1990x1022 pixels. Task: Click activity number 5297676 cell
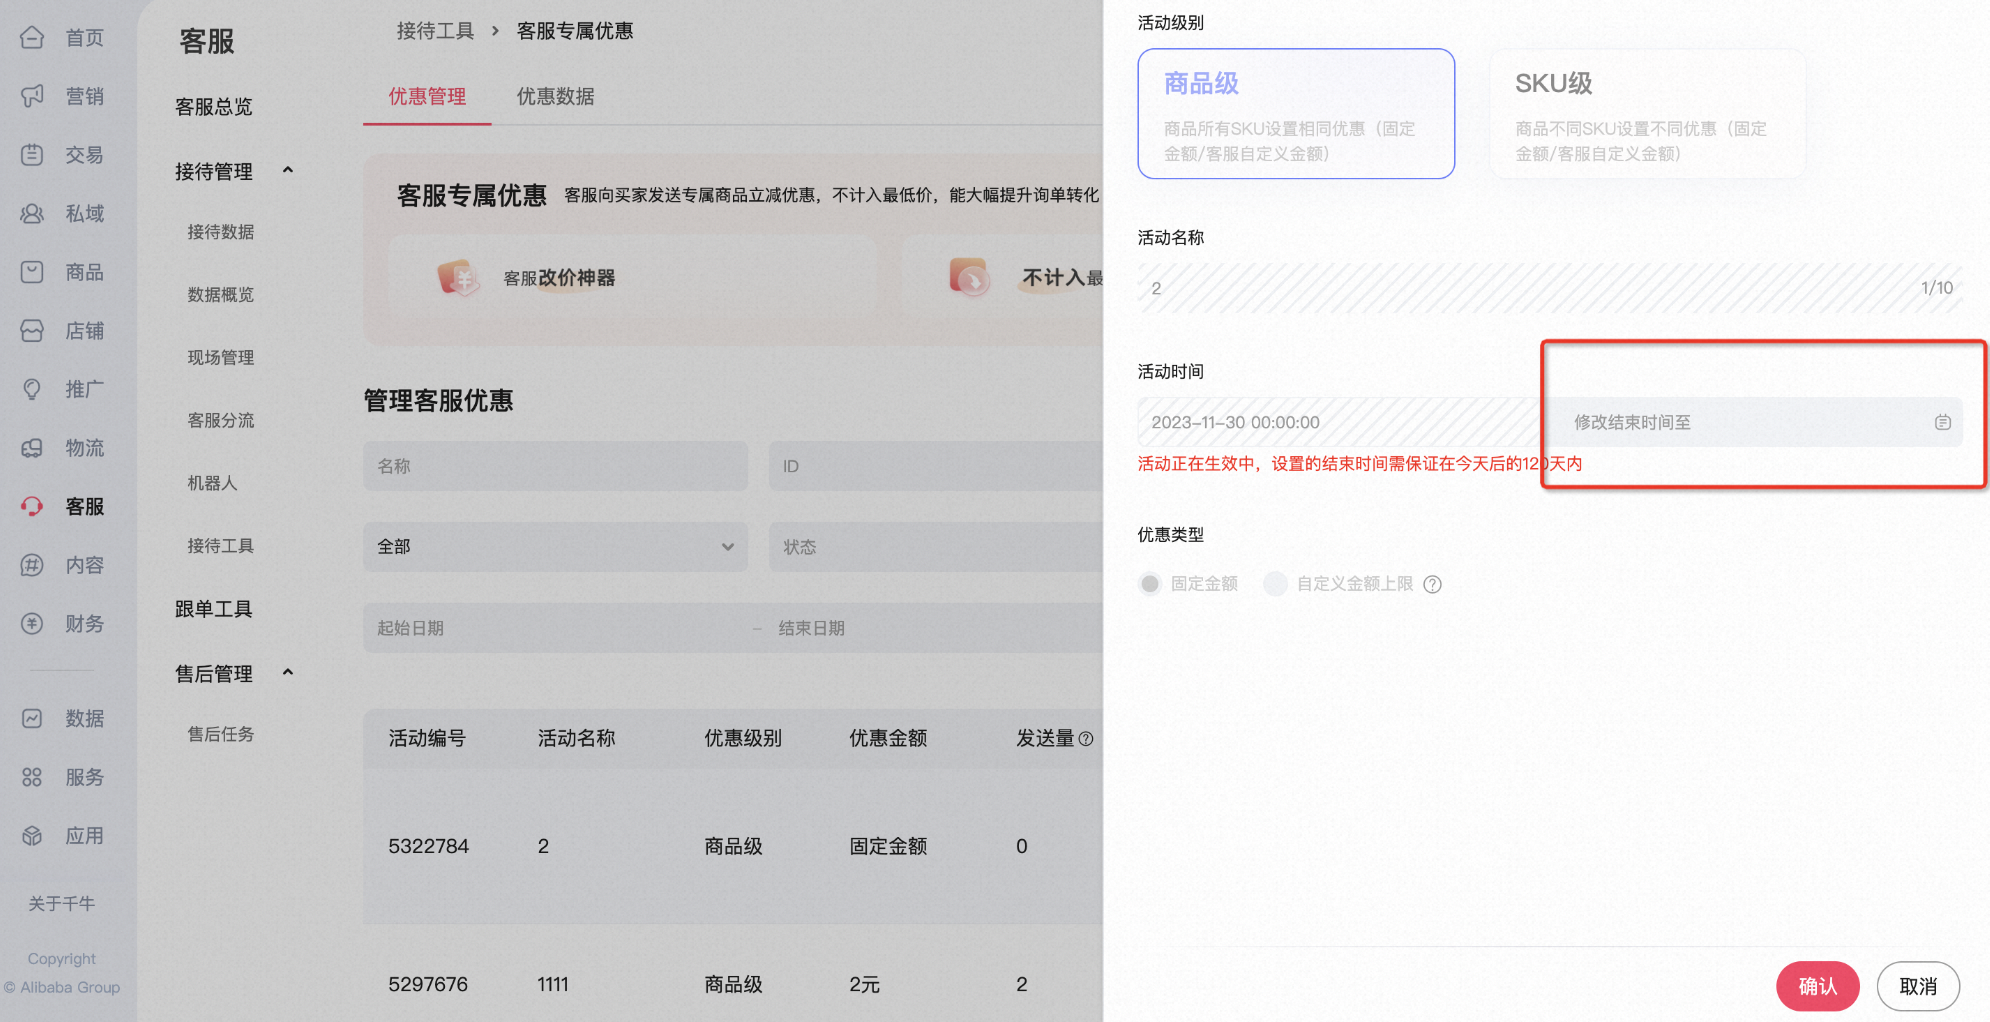point(428,985)
